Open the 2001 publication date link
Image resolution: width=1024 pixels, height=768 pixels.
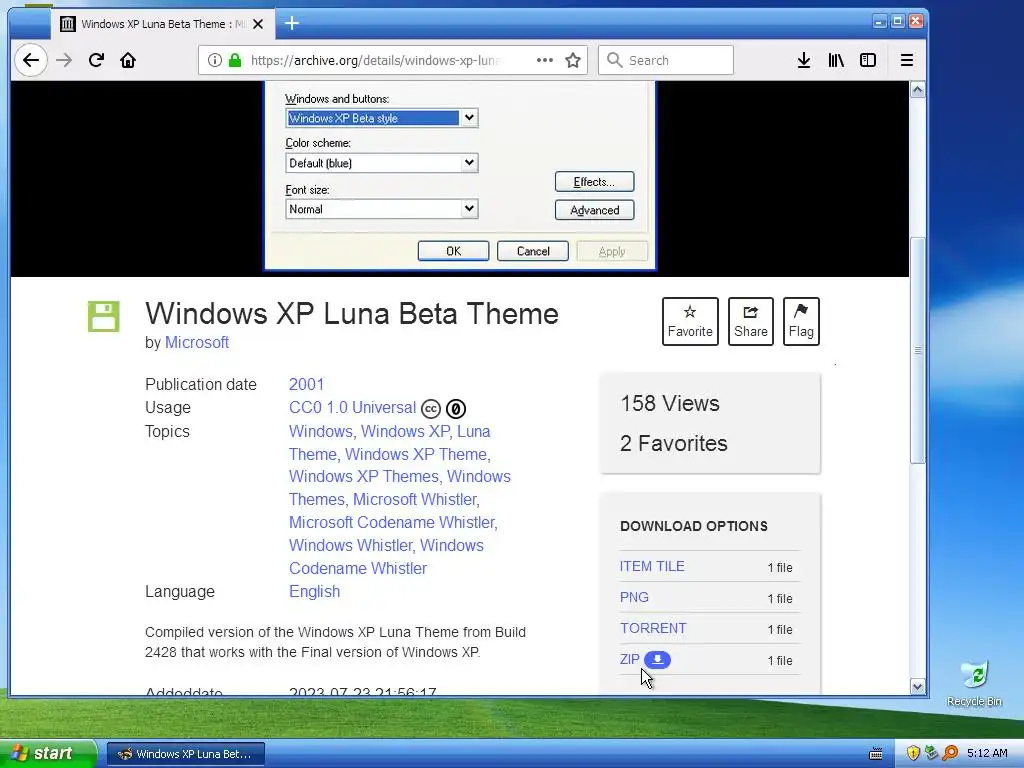(x=306, y=384)
